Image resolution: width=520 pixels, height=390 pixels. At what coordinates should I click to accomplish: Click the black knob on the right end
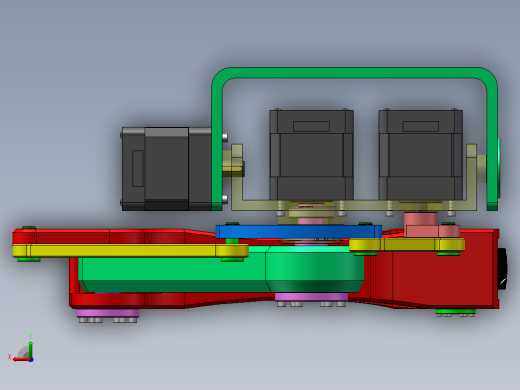point(503,269)
